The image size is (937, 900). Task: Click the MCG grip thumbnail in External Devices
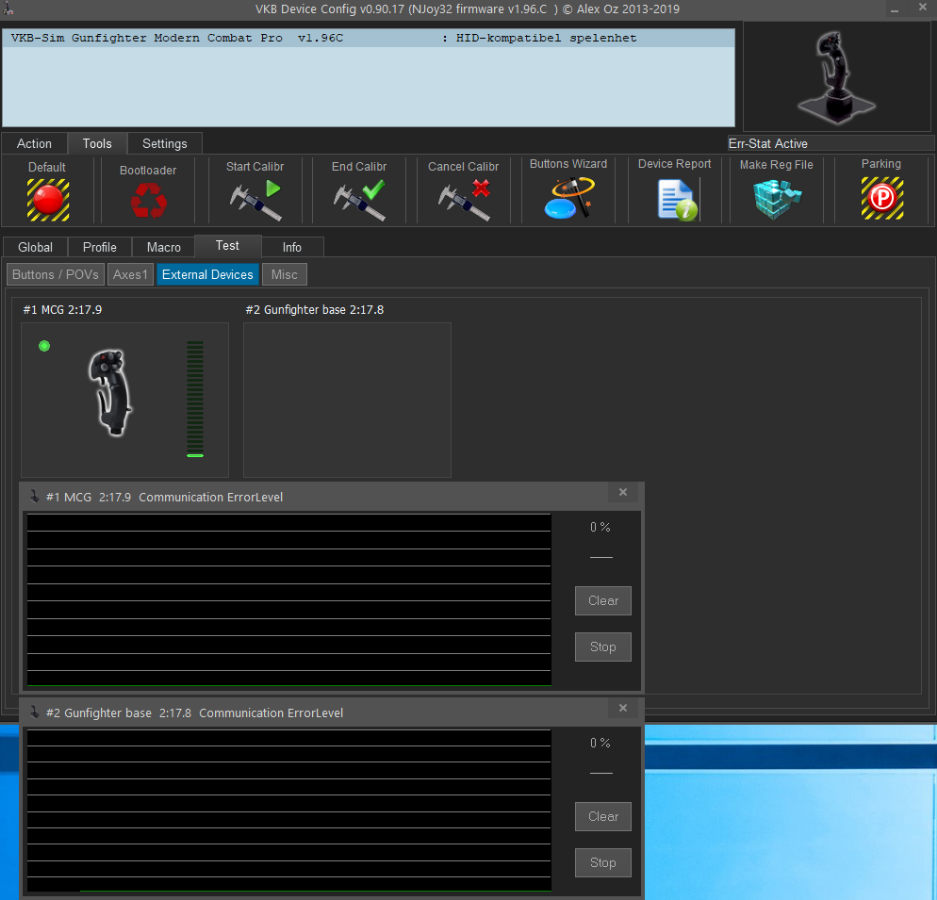pos(110,393)
